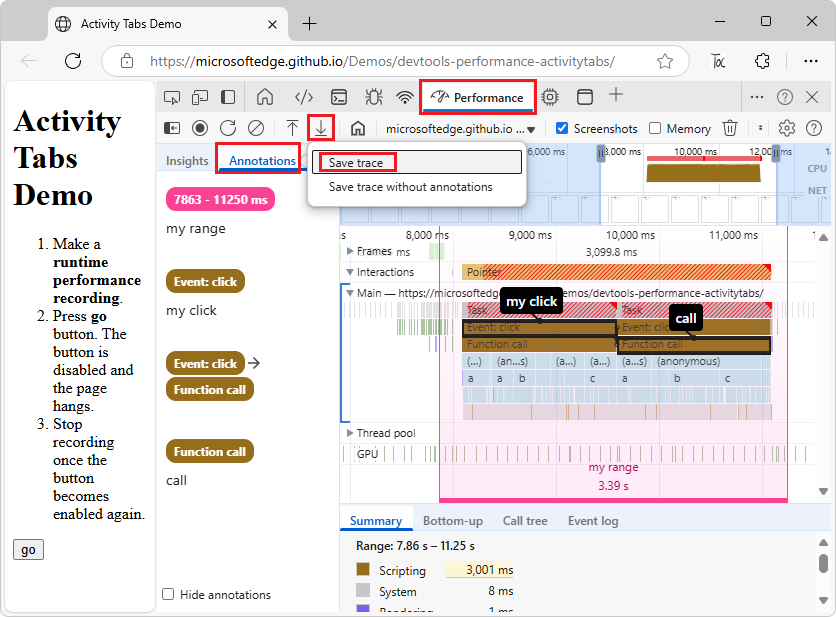Viewport: 836px width, 617px height.
Task: Clear the current performance recording
Action: (x=258, y=128)
